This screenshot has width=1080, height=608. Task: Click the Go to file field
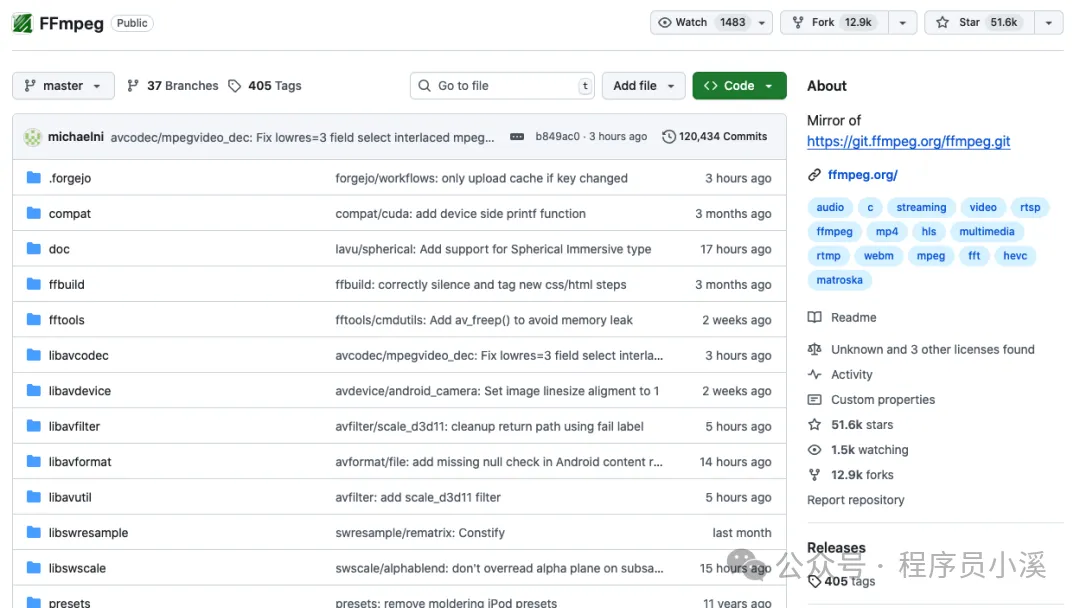[x=502, y=85]
